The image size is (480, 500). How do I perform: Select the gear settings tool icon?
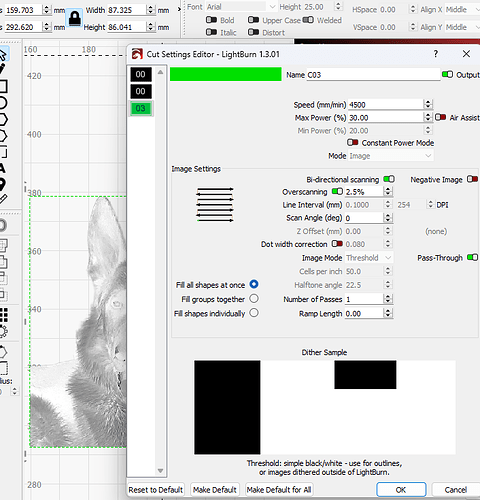click(x=3, y=332)
